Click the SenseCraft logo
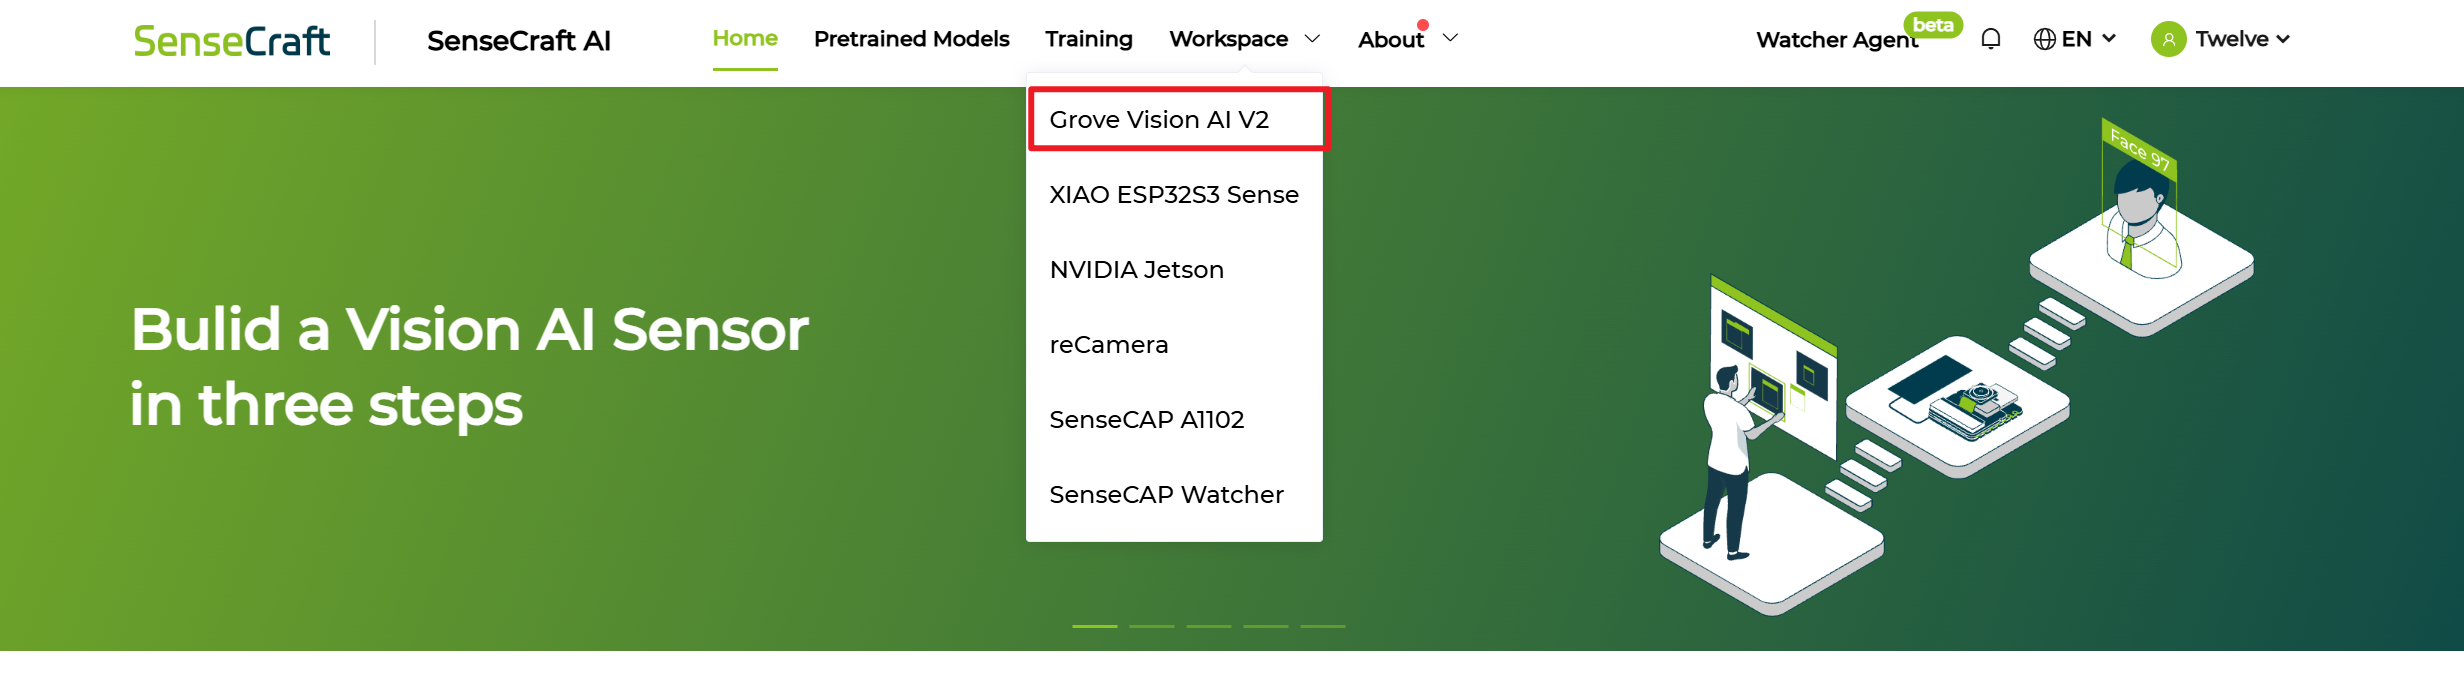Viewport: 2464px width, 674px height. tap(231, 41)
